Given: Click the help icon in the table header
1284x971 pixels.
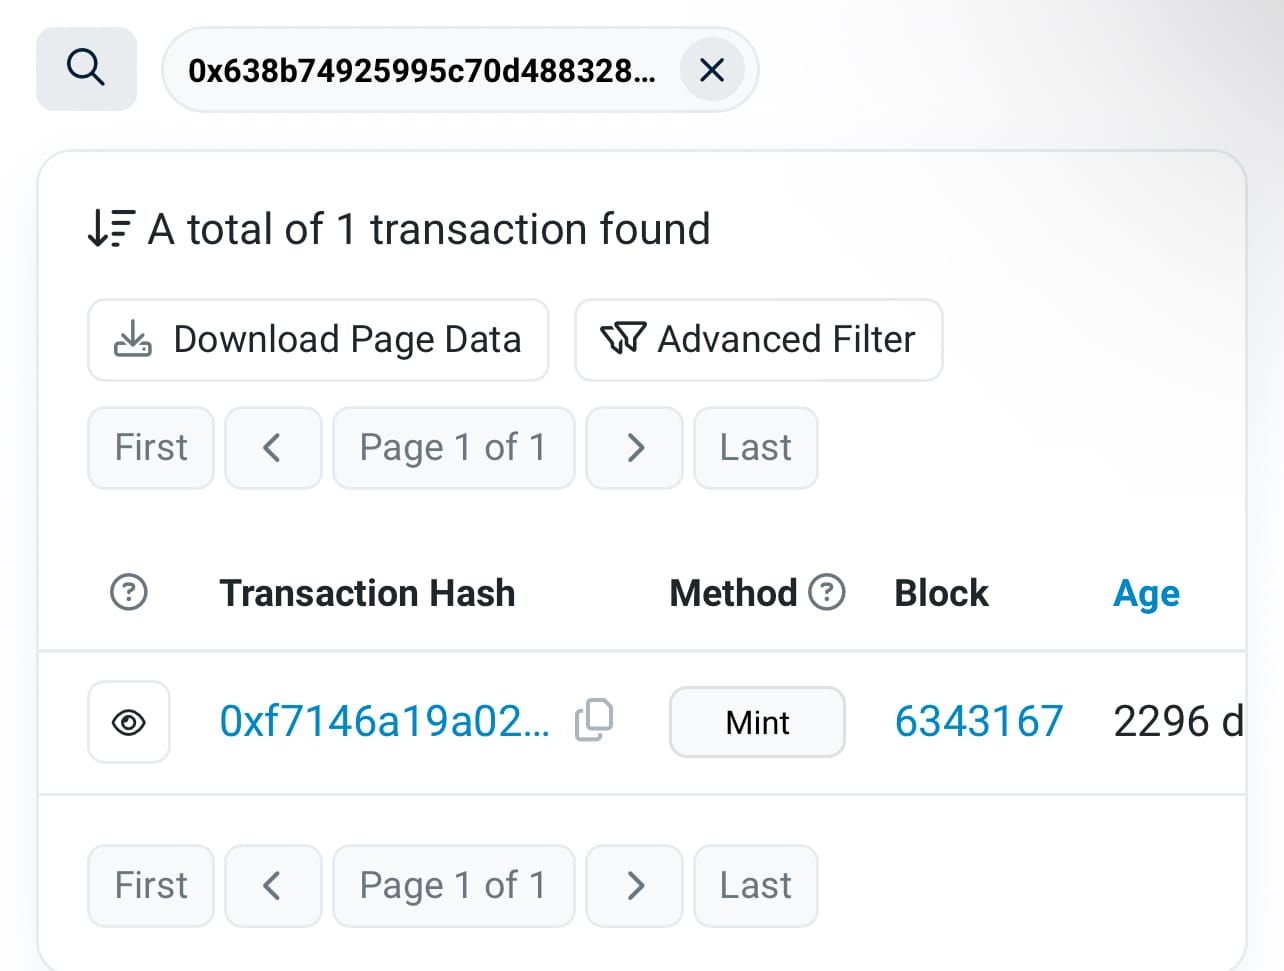Looking at the screenshot, I should pyautogui.click(x=129, y=593).
